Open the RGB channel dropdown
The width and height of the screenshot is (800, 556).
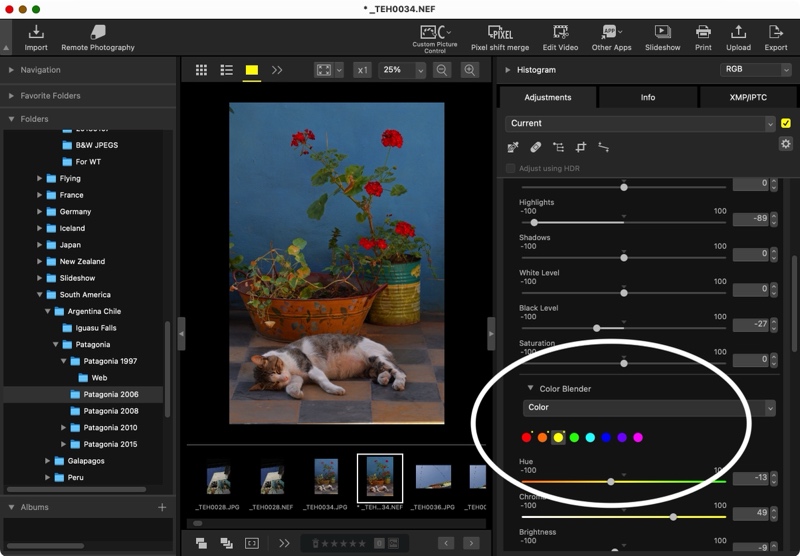click(755, 69)
